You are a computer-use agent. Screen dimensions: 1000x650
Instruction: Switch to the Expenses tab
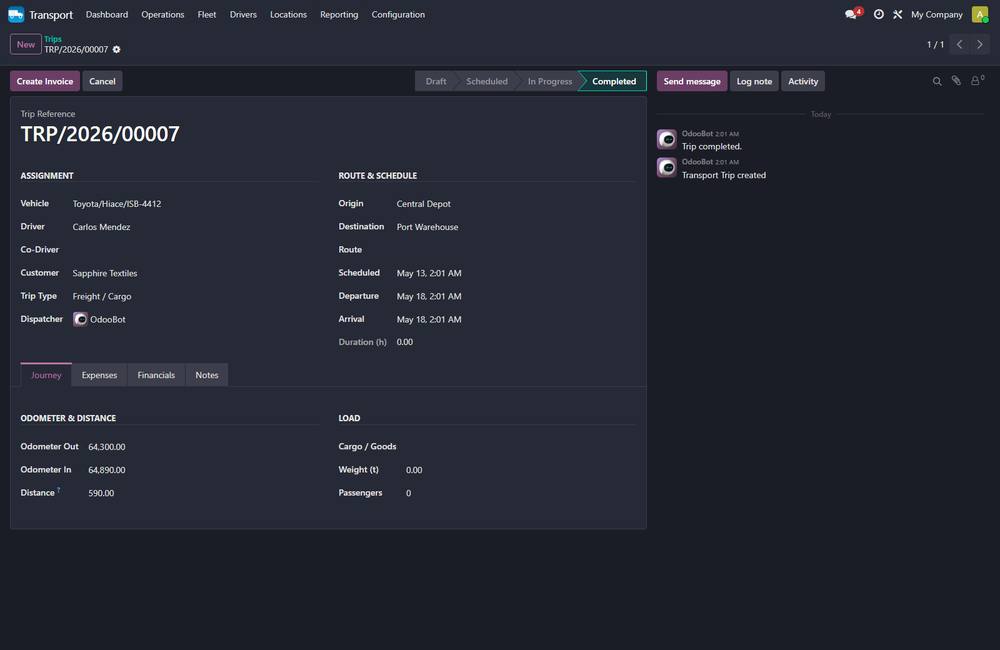99,375
